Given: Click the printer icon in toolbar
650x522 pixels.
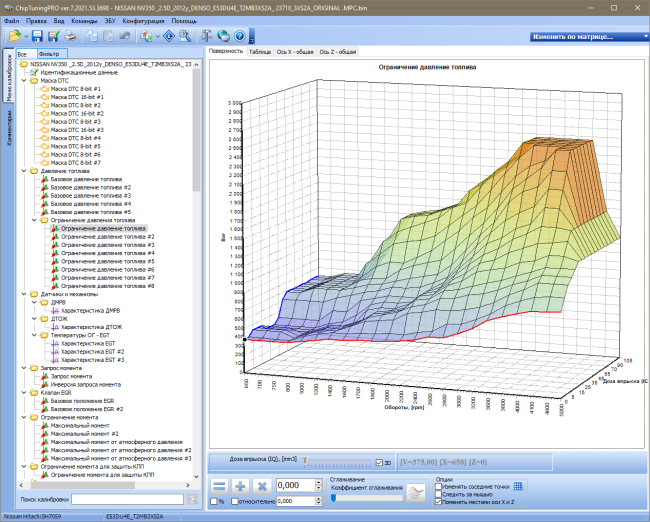Looking at the screenshot, I should click(x=70, y=36).
